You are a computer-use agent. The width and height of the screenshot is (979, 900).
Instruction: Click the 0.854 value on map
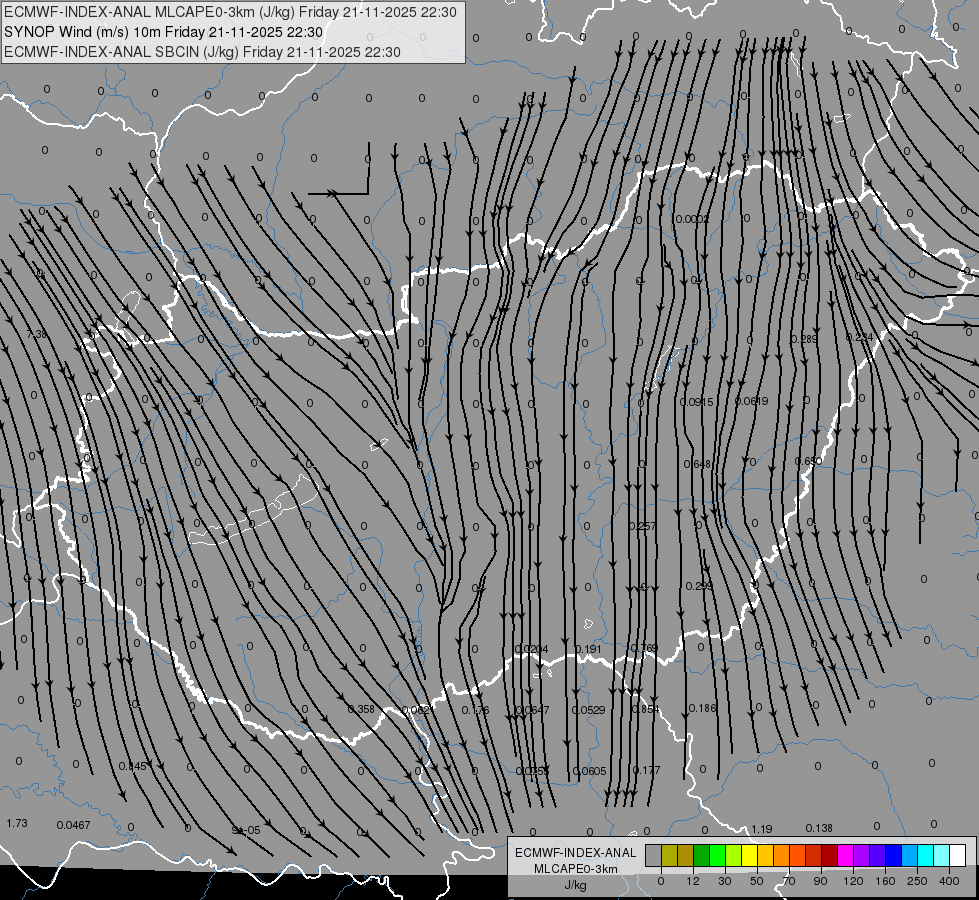(x=646, y=709)
